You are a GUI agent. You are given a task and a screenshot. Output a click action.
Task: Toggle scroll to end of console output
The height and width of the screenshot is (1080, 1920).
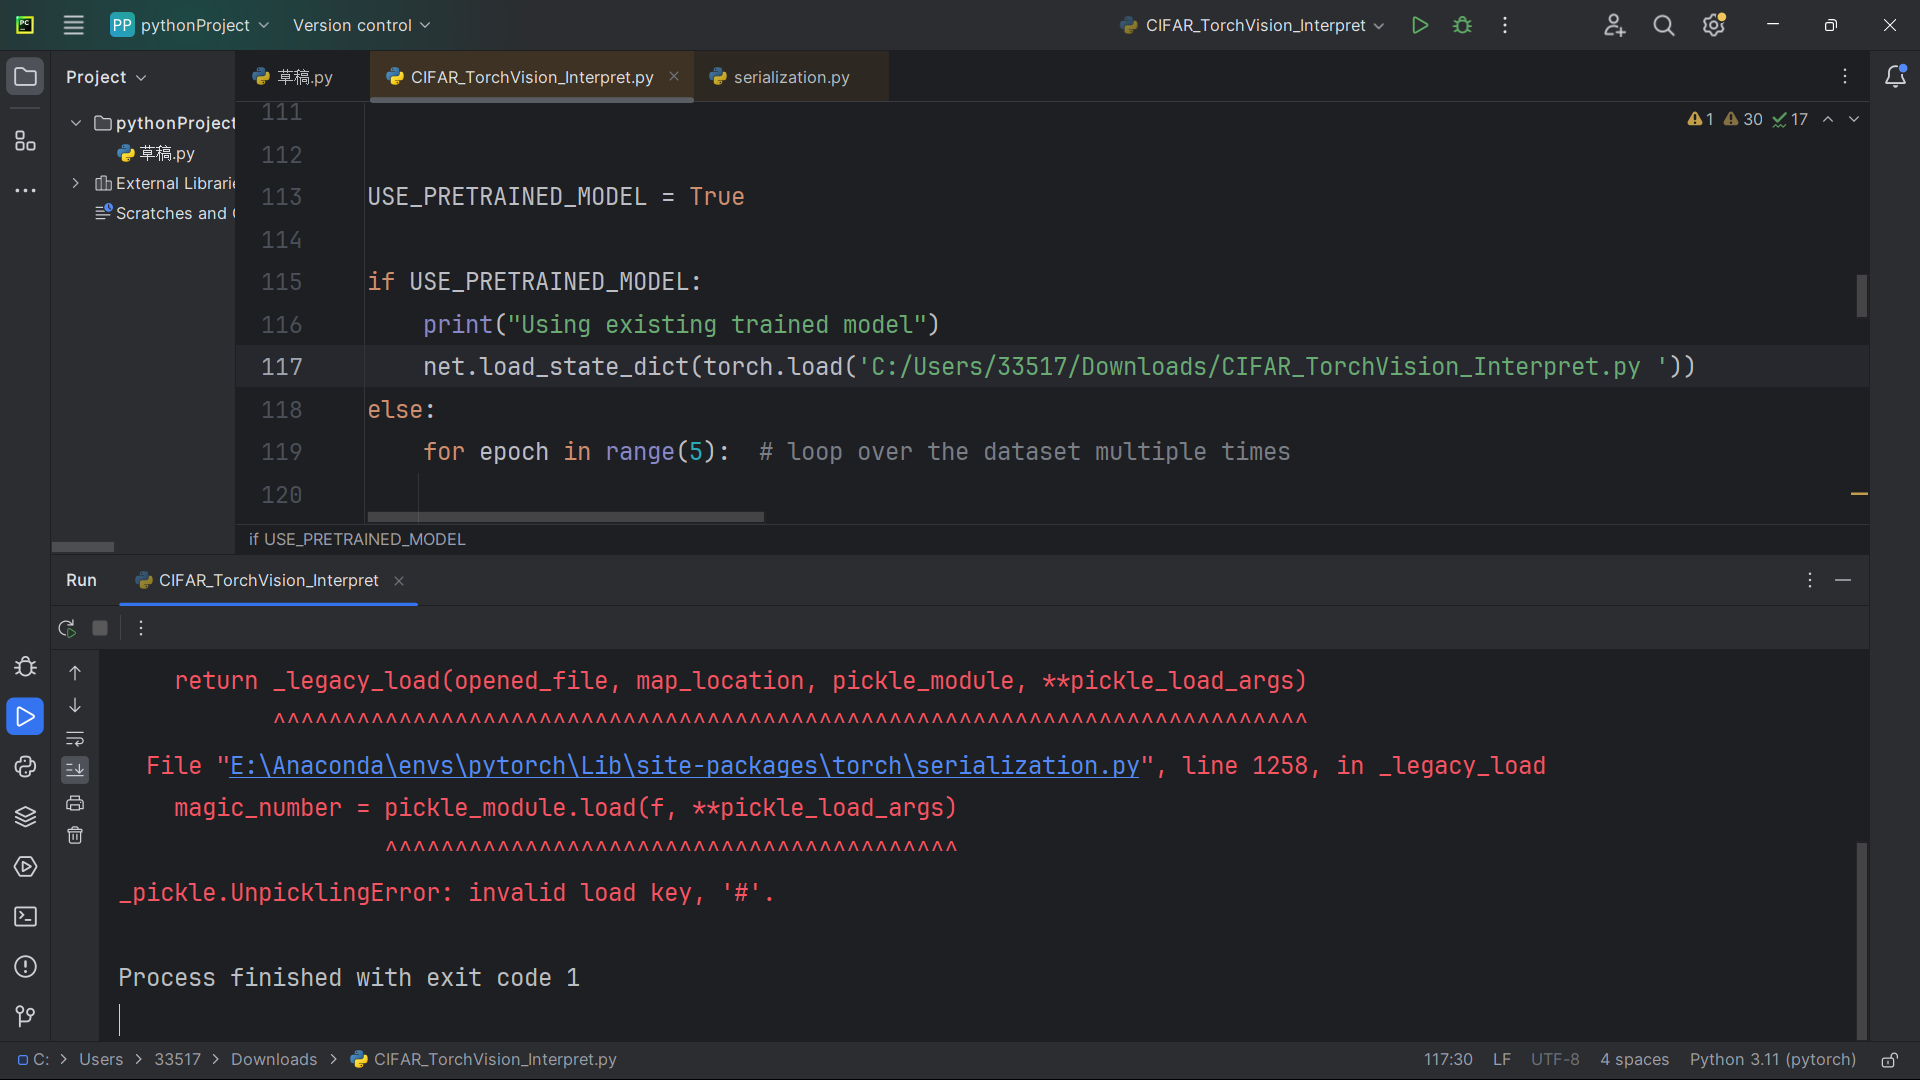(x=75, y=770)
